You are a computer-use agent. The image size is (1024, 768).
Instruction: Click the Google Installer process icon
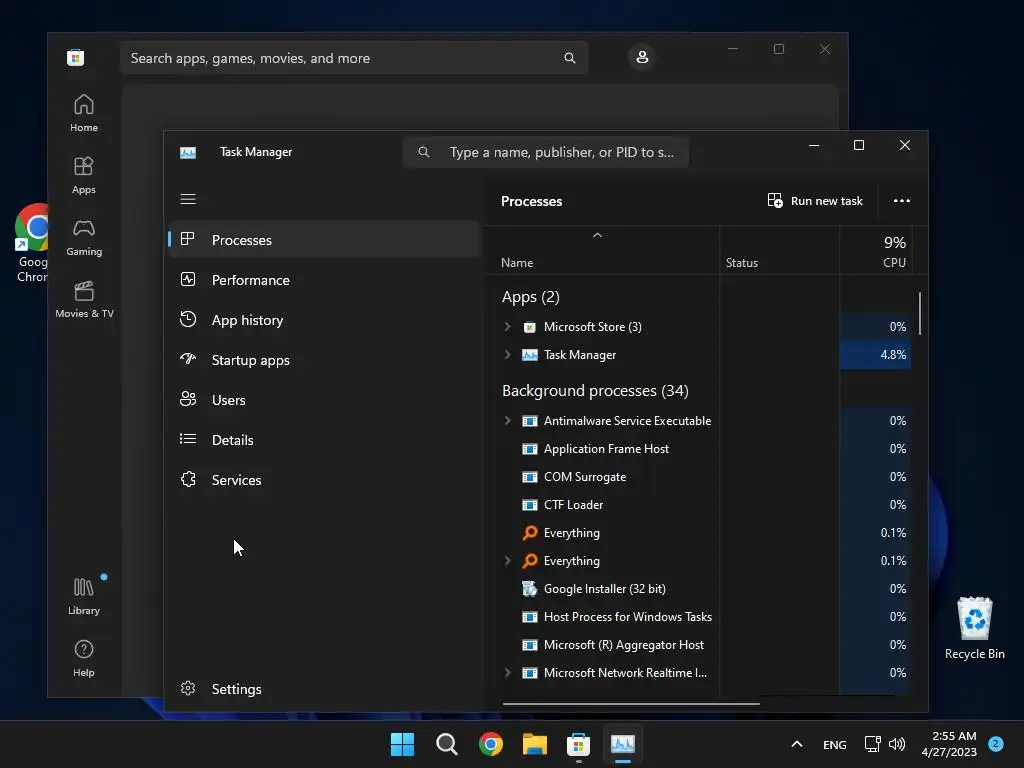coord(530,589)
